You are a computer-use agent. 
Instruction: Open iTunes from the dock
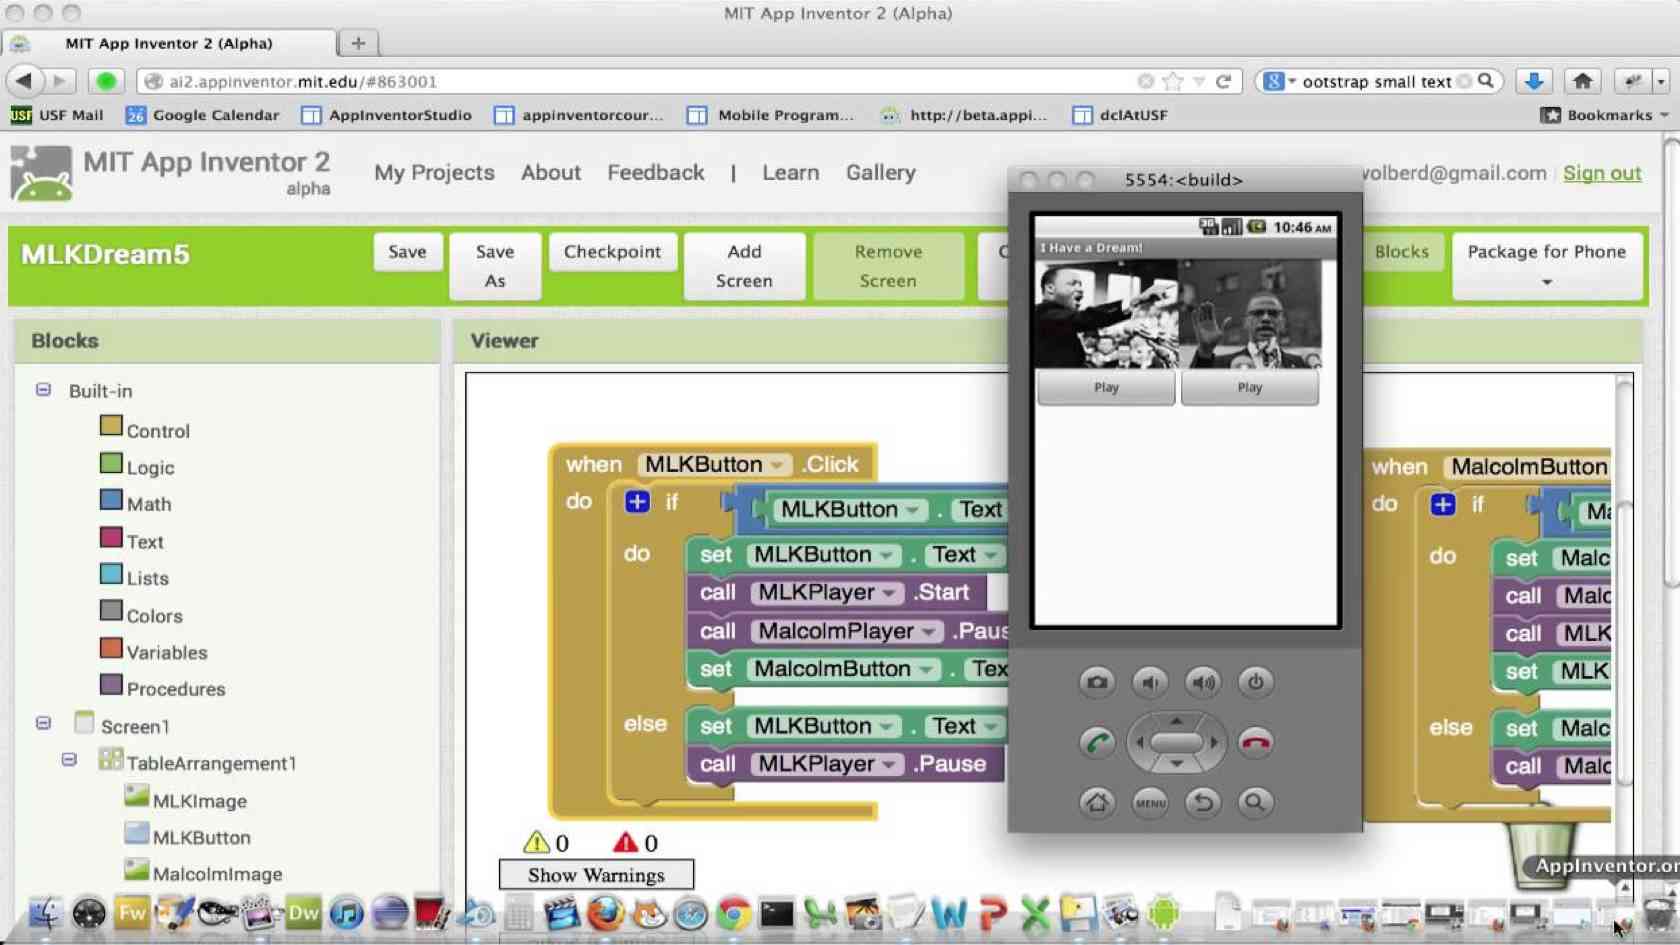(x=346, y=913)
